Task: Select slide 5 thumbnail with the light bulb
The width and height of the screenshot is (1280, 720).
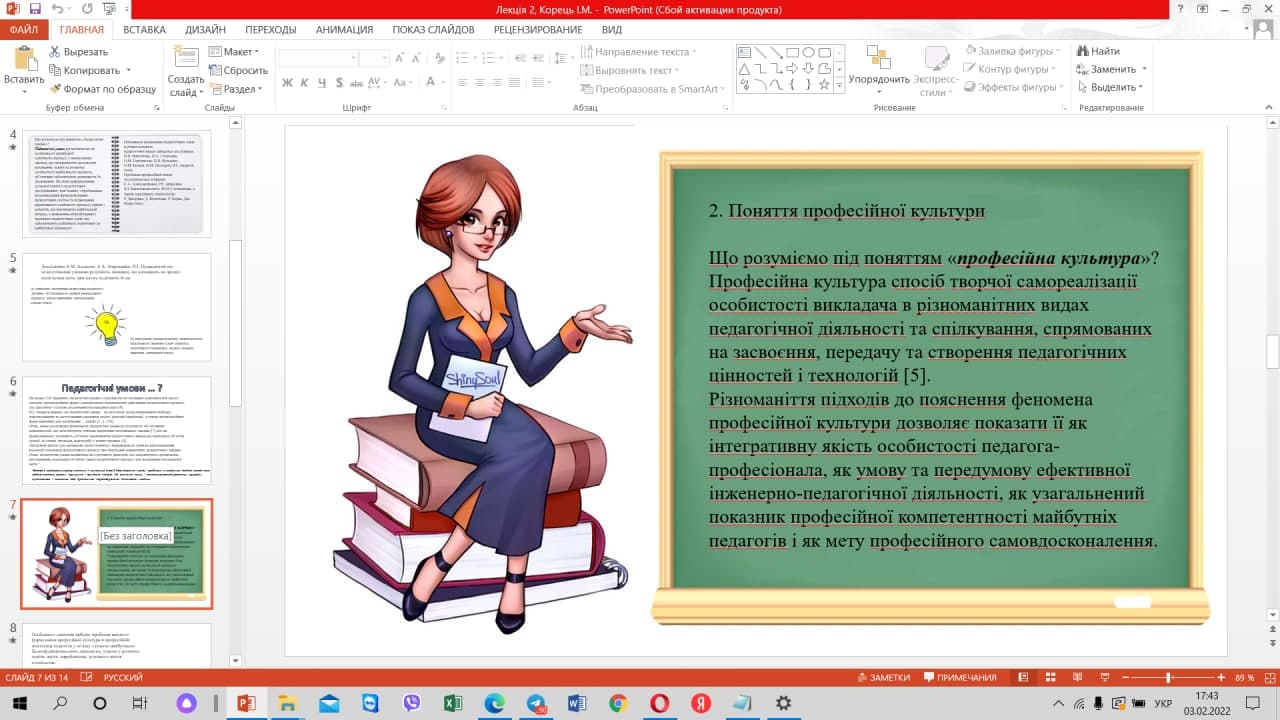Action: pyautogui.click(x=116, y=307)
